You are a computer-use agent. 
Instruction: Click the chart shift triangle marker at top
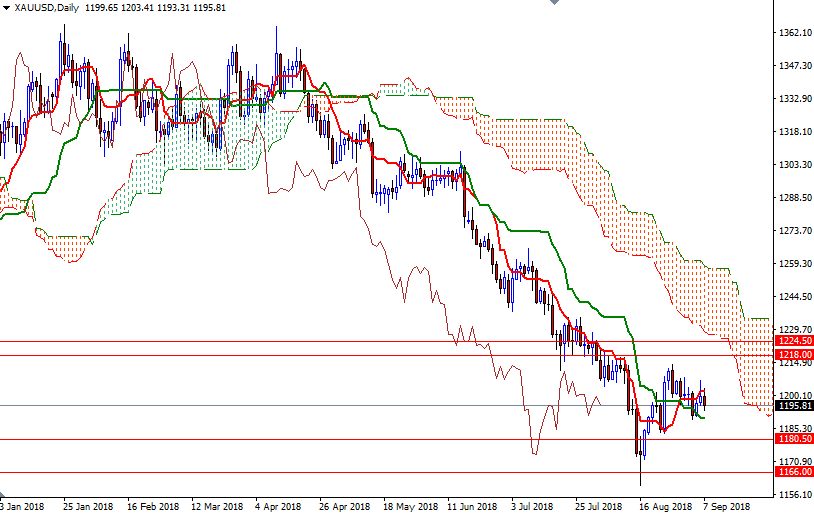[x=550, y=4]
